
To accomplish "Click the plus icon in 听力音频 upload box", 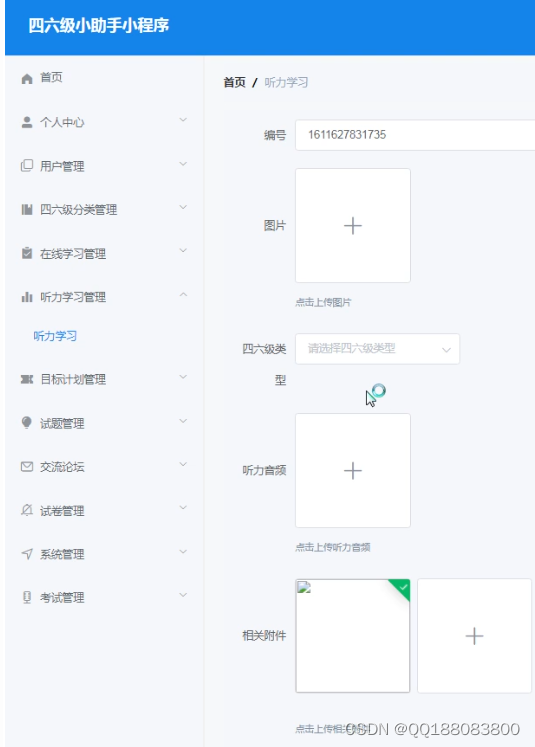I will pyautogui.click(x=353, y=471).
